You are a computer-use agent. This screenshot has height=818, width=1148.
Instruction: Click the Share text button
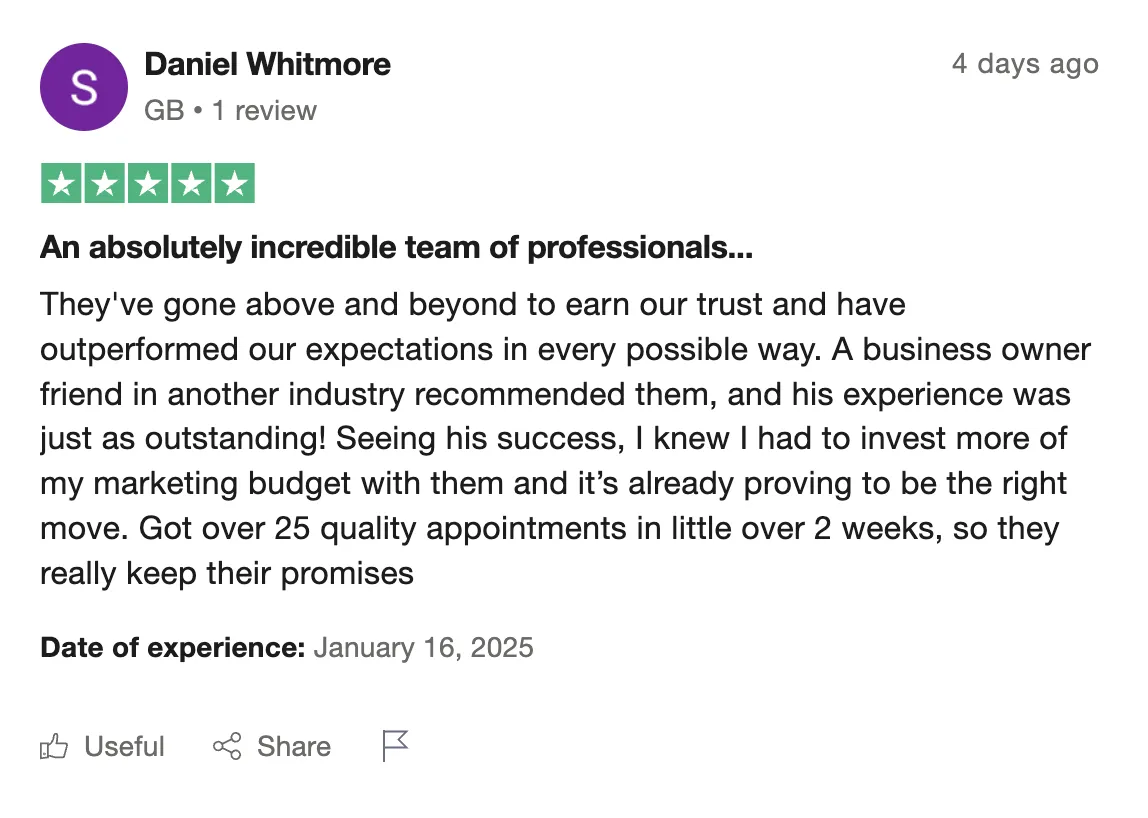294,746
